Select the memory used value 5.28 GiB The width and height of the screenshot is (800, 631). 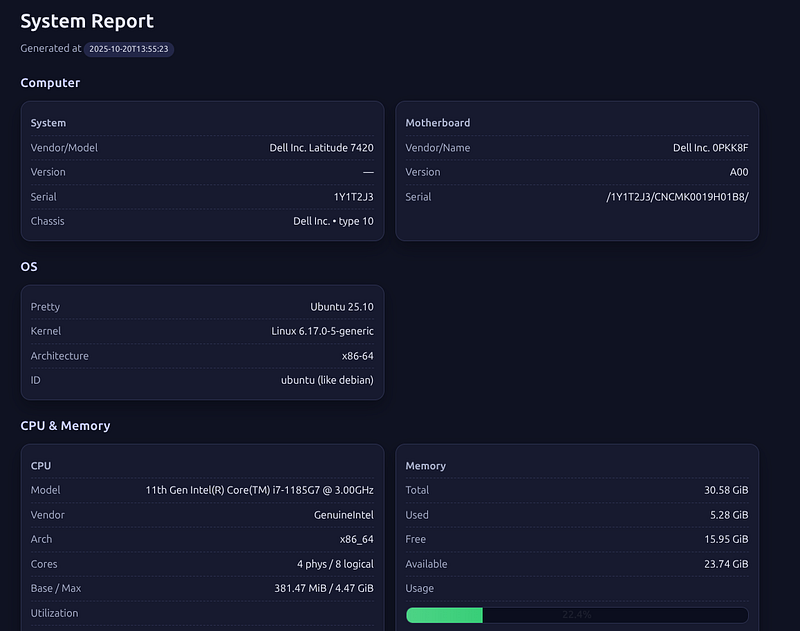click(x=729, y=515)
